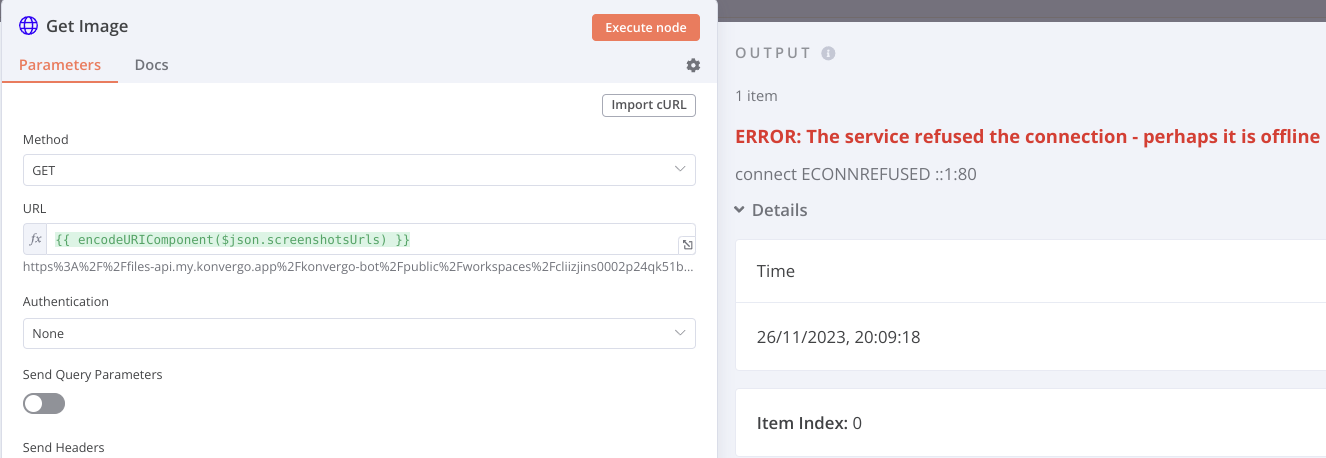This screenshot has height=458, width=1326.
Task: Click the Time row in details
Action: (1030, 271)
